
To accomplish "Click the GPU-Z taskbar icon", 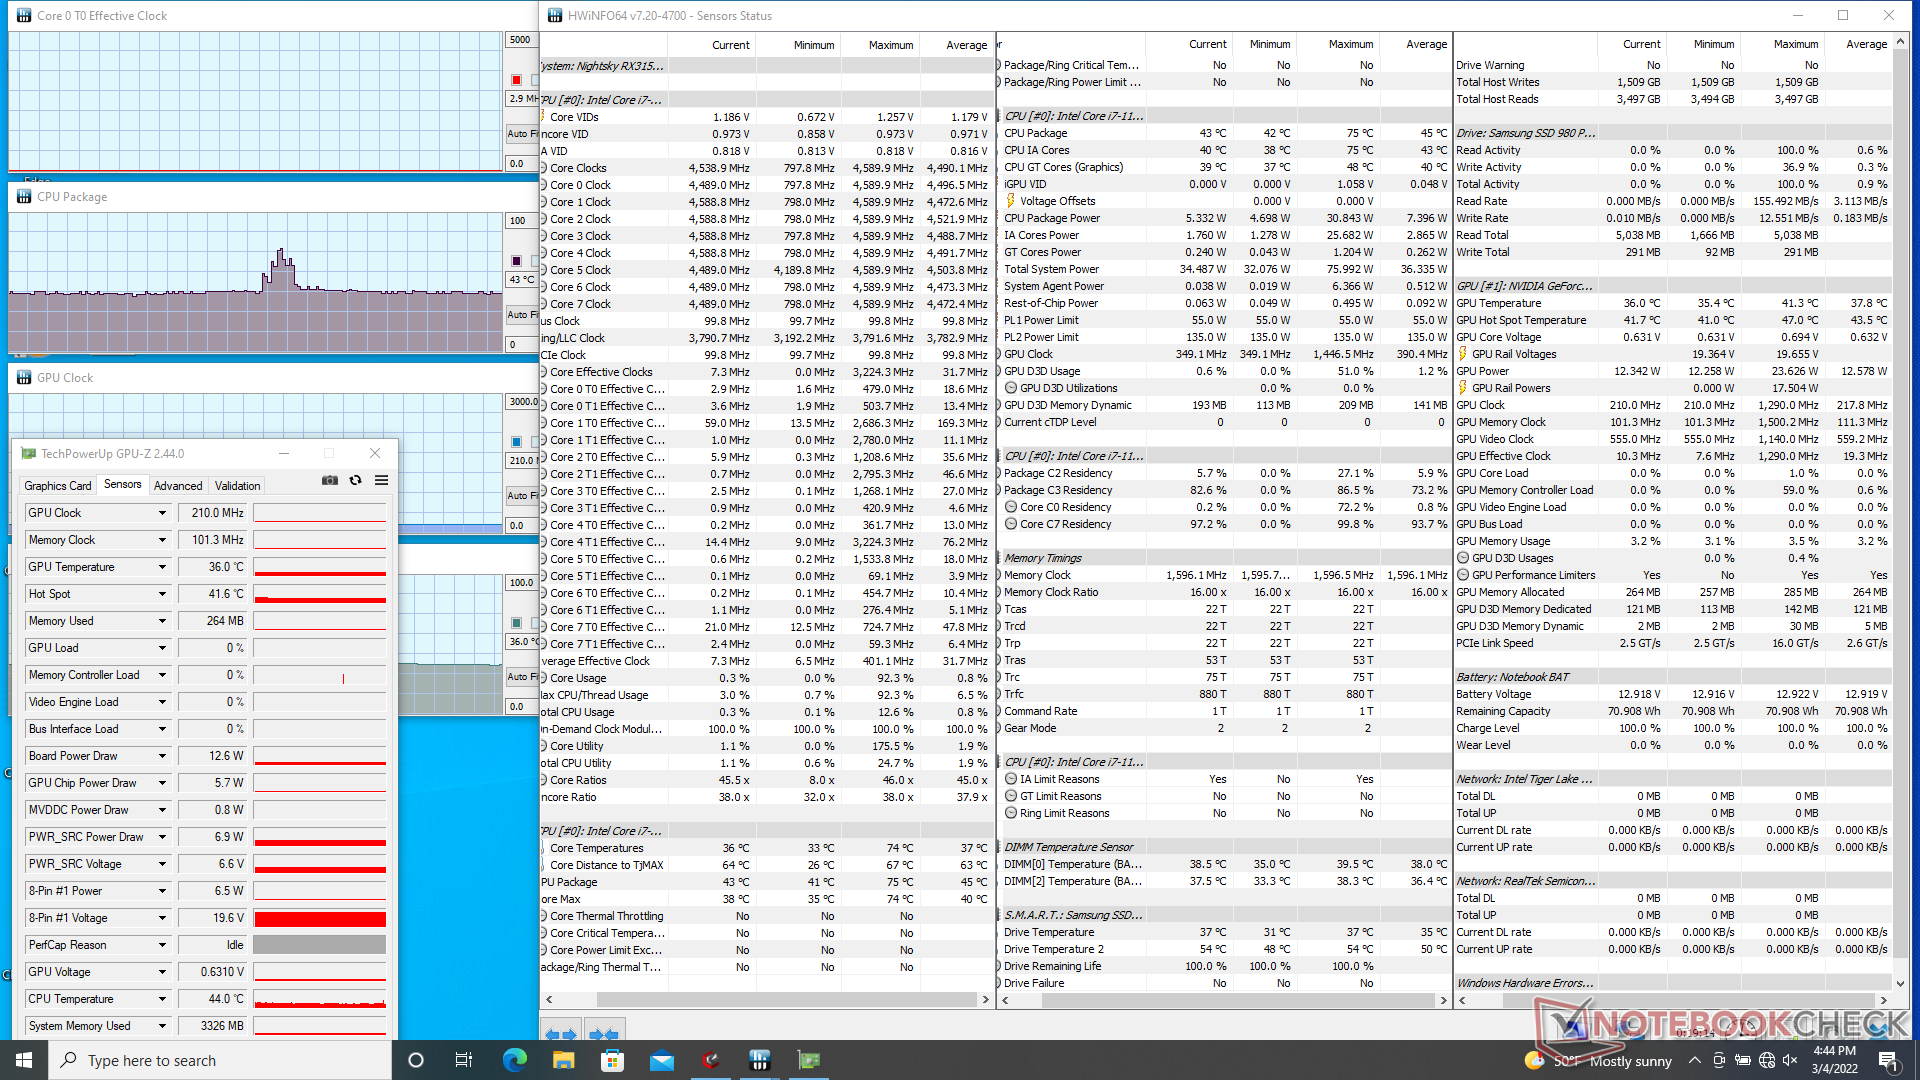I will [808, 1060].
